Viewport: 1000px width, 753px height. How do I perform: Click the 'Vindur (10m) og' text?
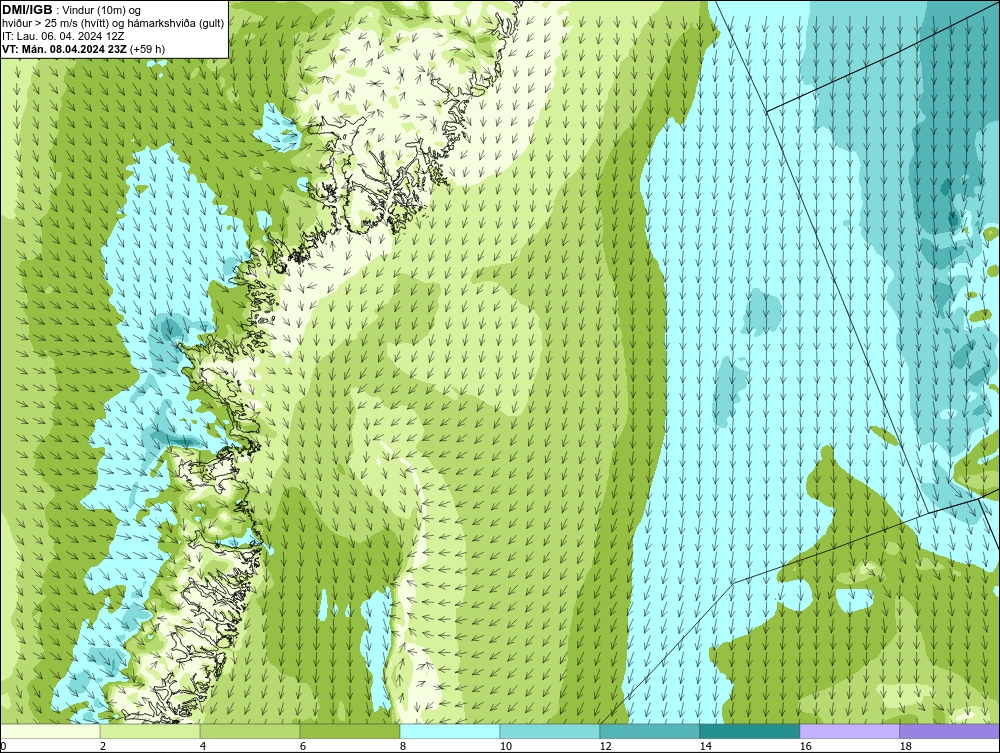[x=103, y=10]
